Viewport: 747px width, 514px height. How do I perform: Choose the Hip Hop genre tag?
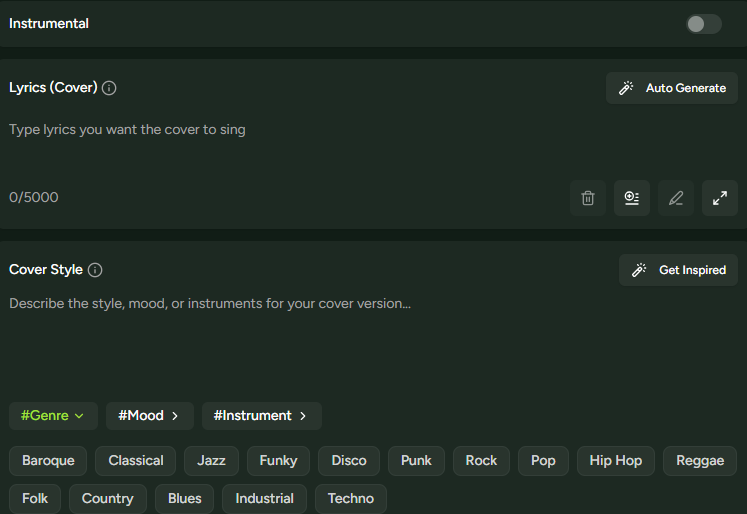(615, 461)
